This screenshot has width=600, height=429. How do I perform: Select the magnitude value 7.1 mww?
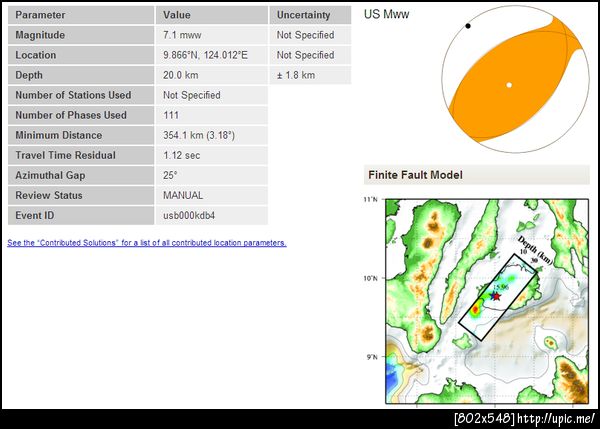tap(182, 35)
